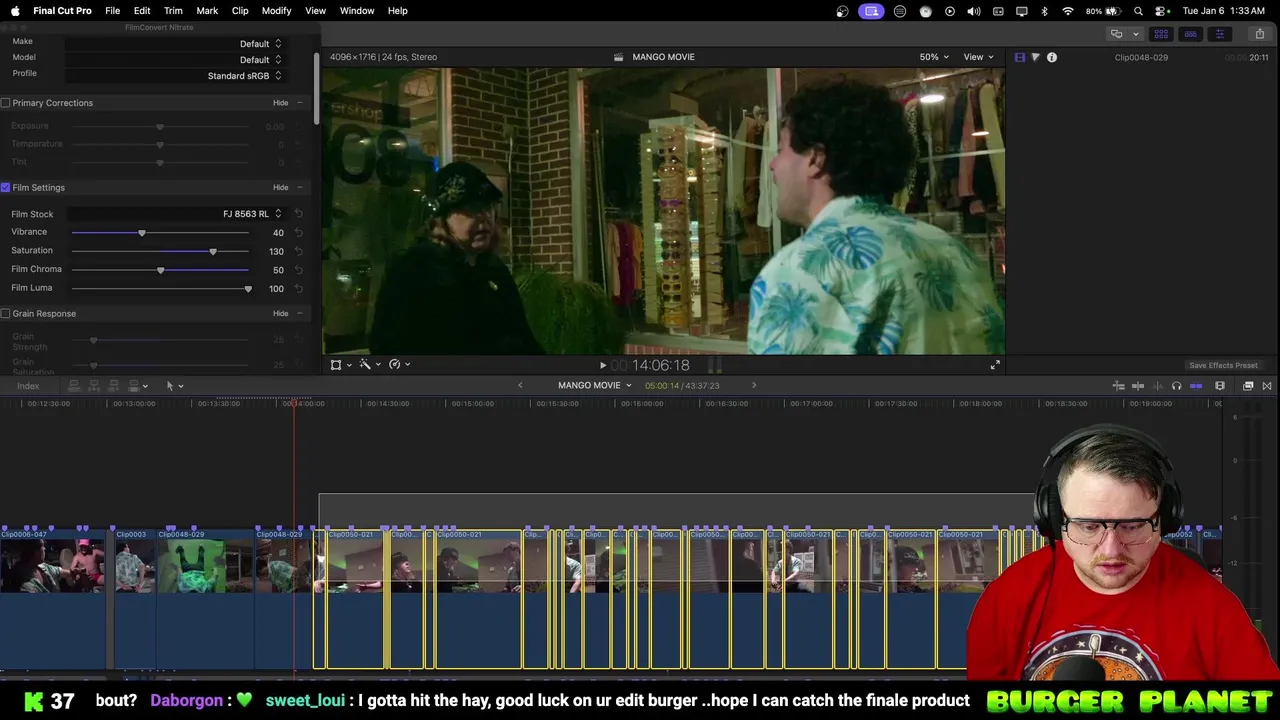Select Clip0003 in the timeline

tap(135, 598)
